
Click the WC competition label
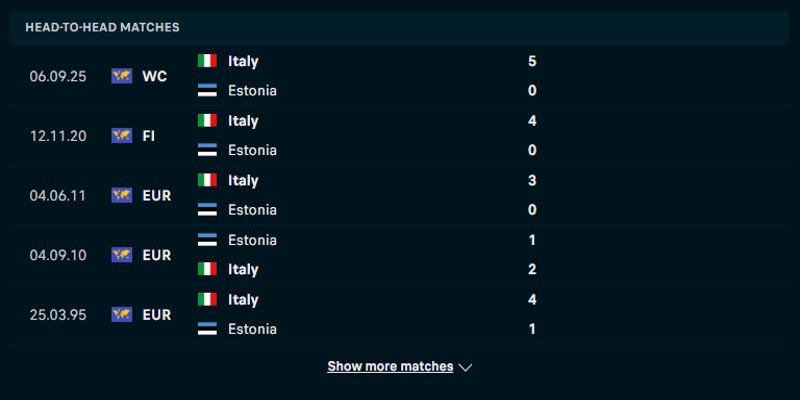(x=154, y=76)
